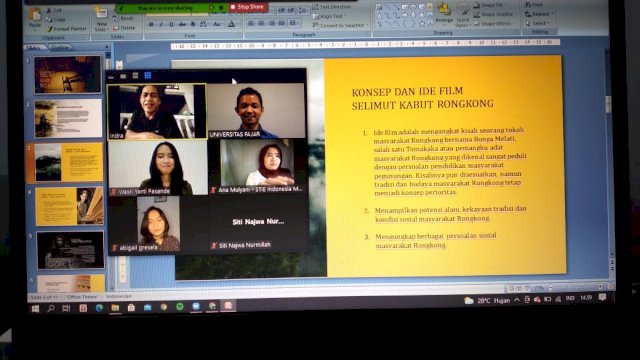Open the Character Spacing dropdown
Viewport: 640px width, 360px height.
pos(203,24)
